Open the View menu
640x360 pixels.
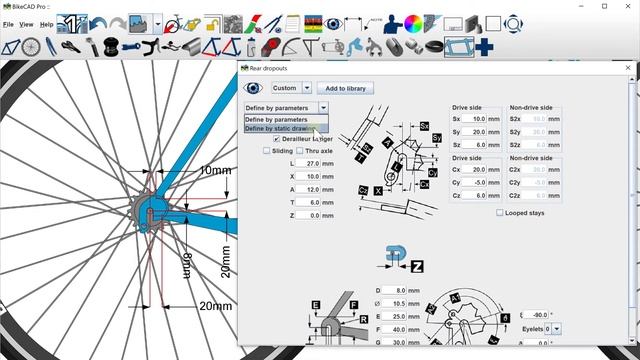[x=27, y=24]
